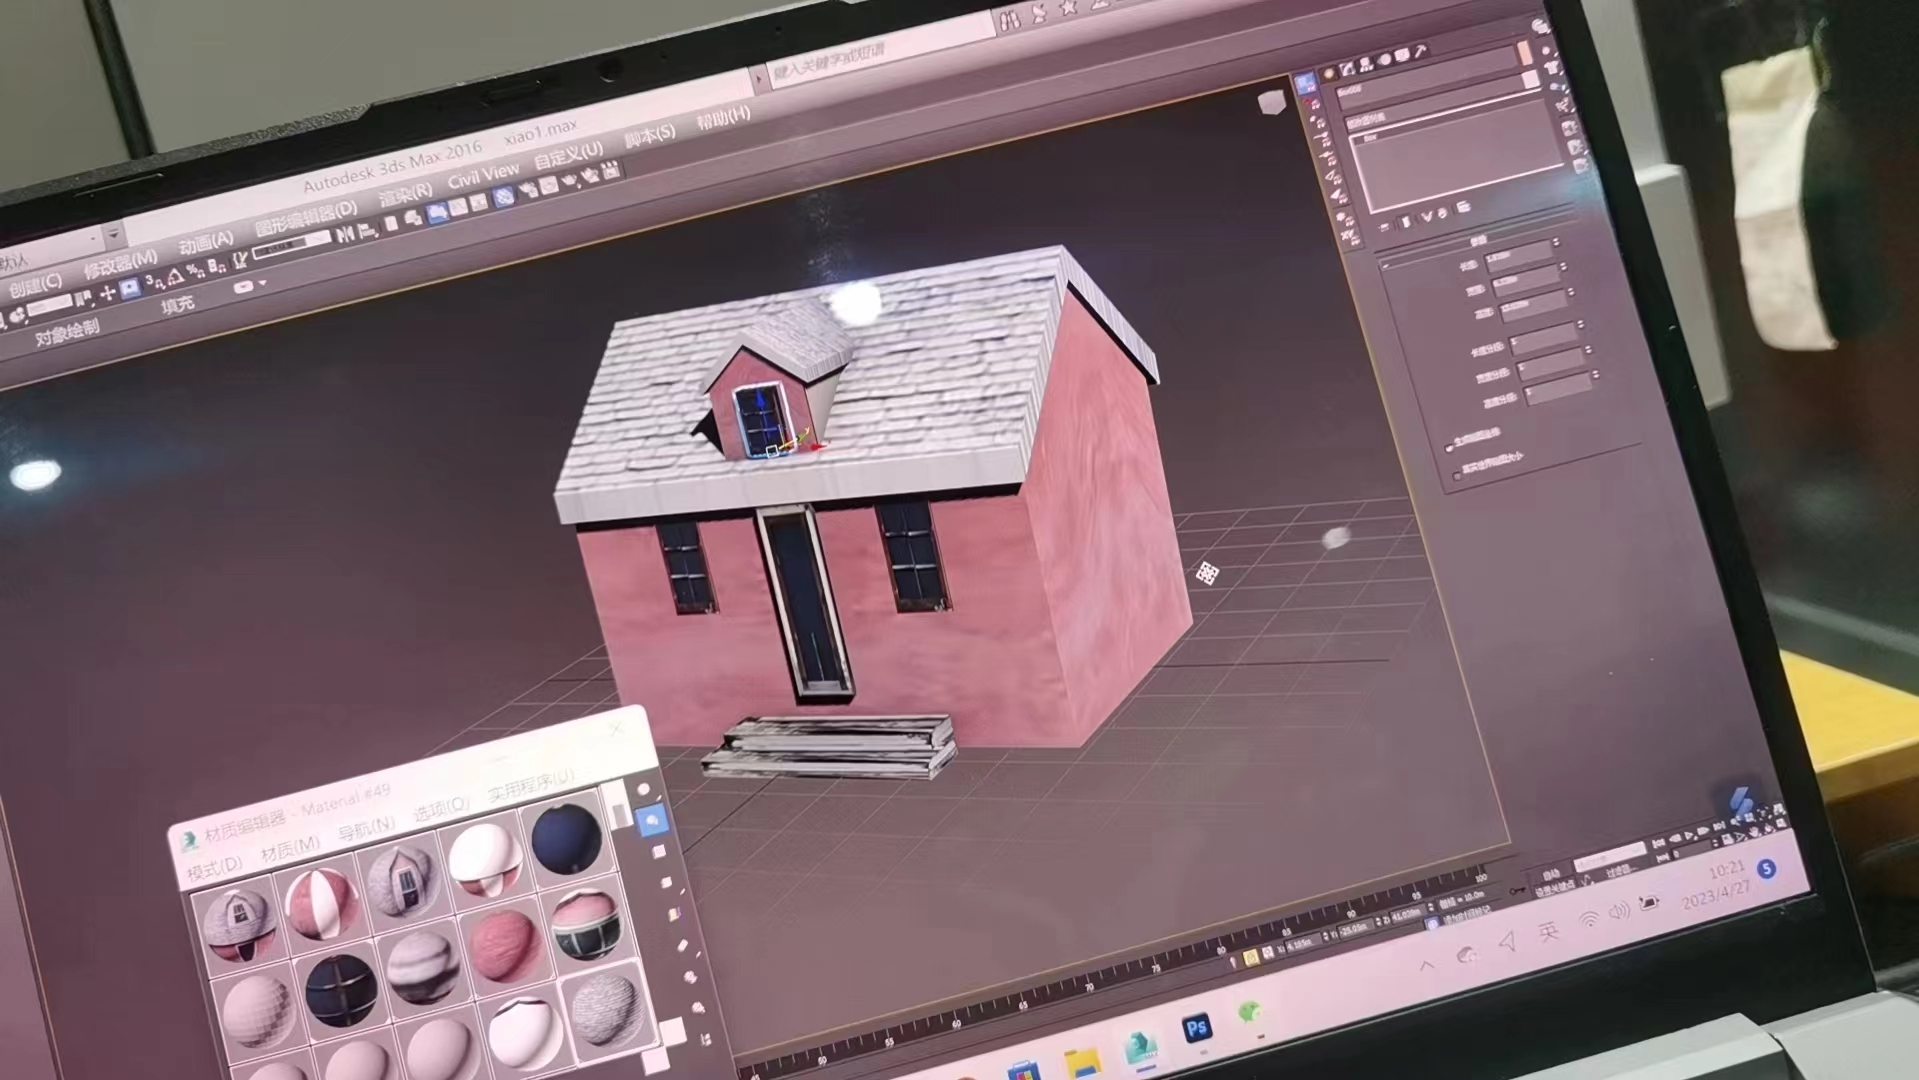Click the configure modifier sets icon

point(1463,207)
